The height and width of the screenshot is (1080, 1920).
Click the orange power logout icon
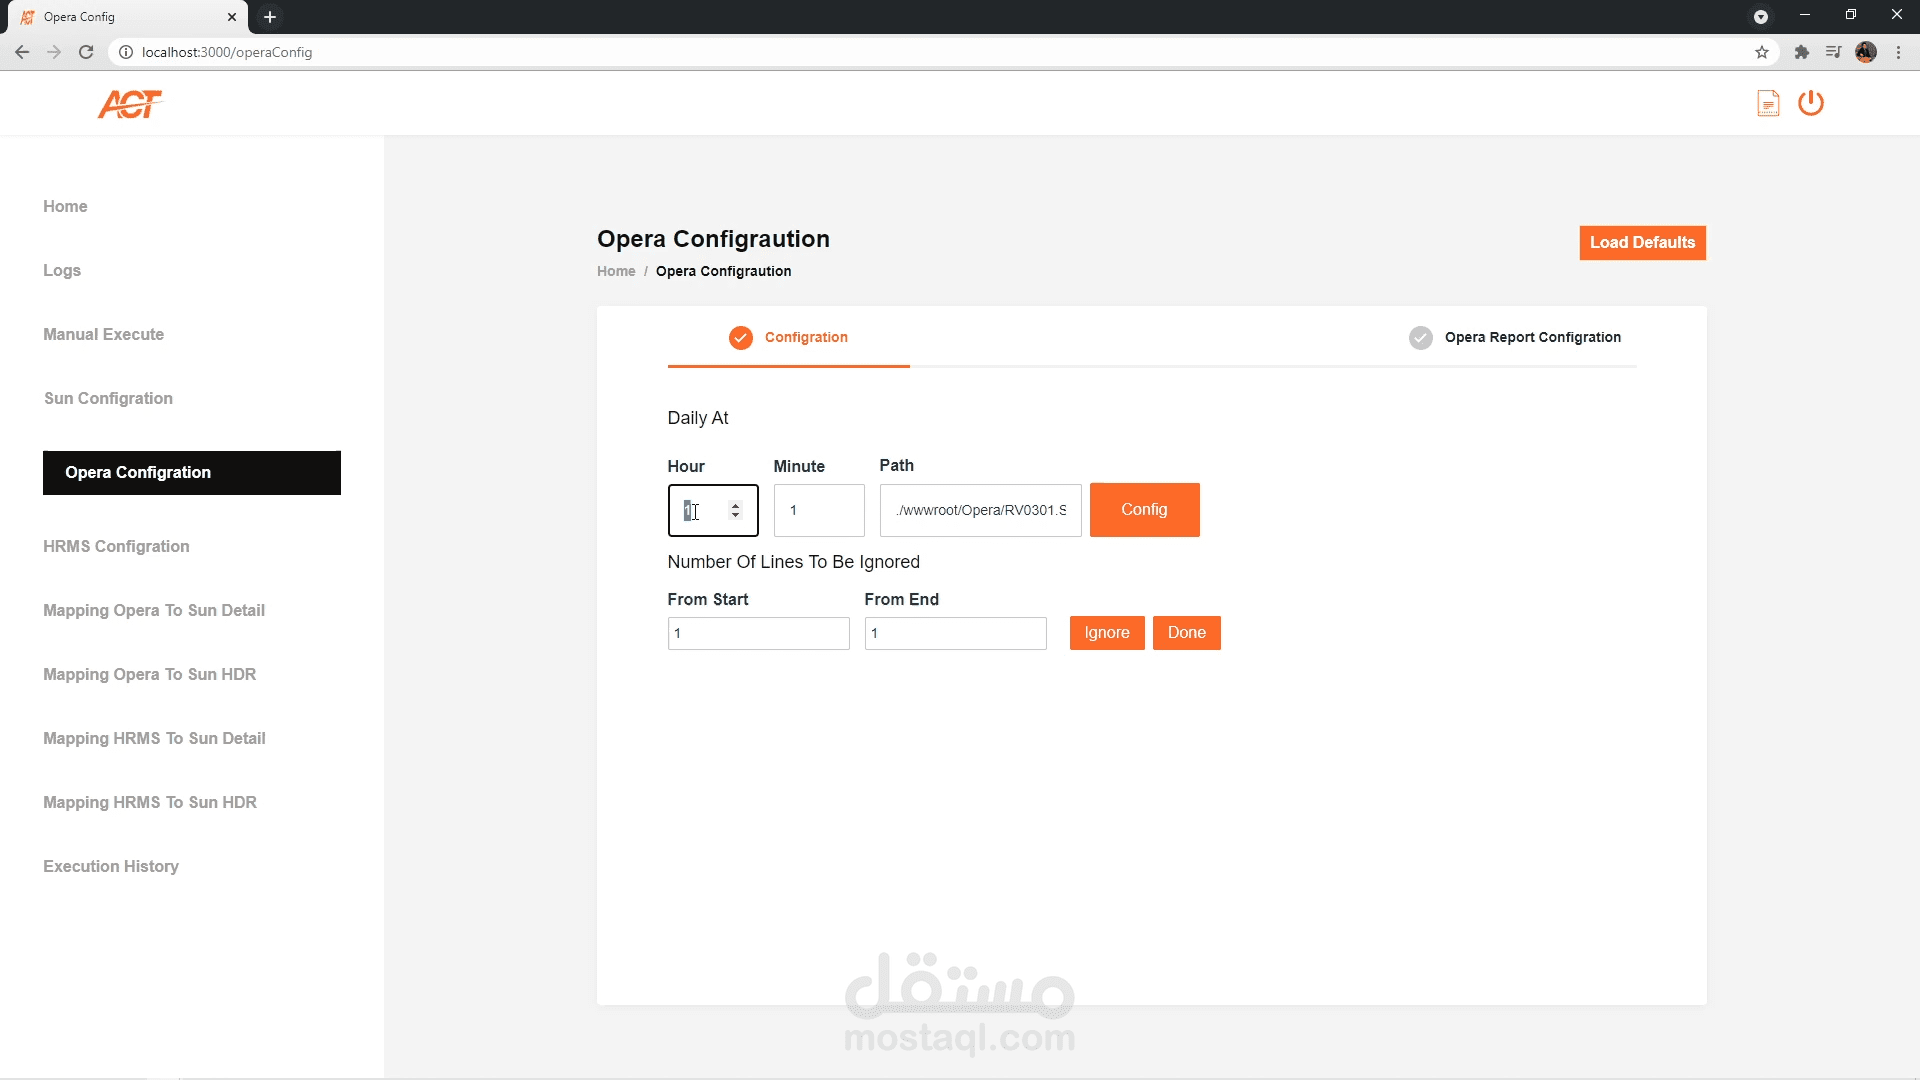(x=1810, y=103)
